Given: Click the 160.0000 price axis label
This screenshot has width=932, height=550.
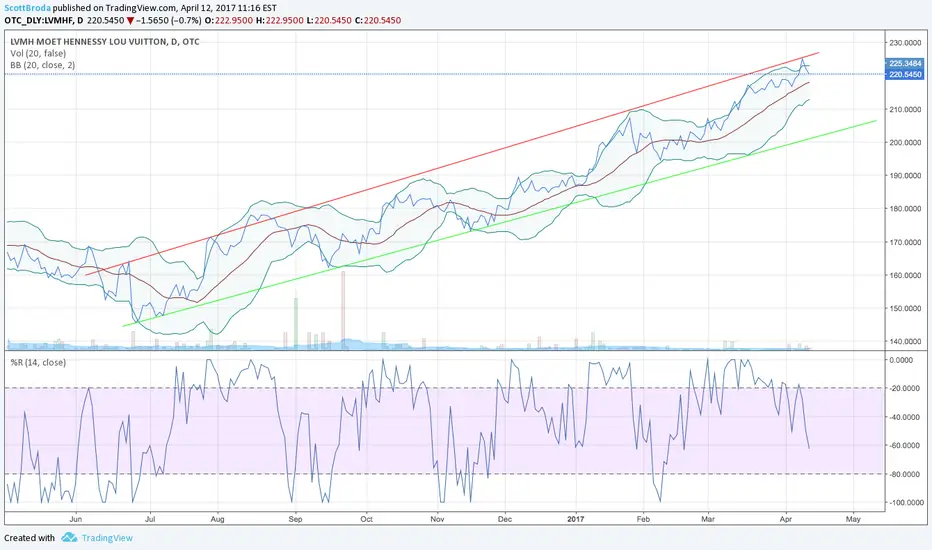Looking at the screenshot, I should (x=906, y=275).
